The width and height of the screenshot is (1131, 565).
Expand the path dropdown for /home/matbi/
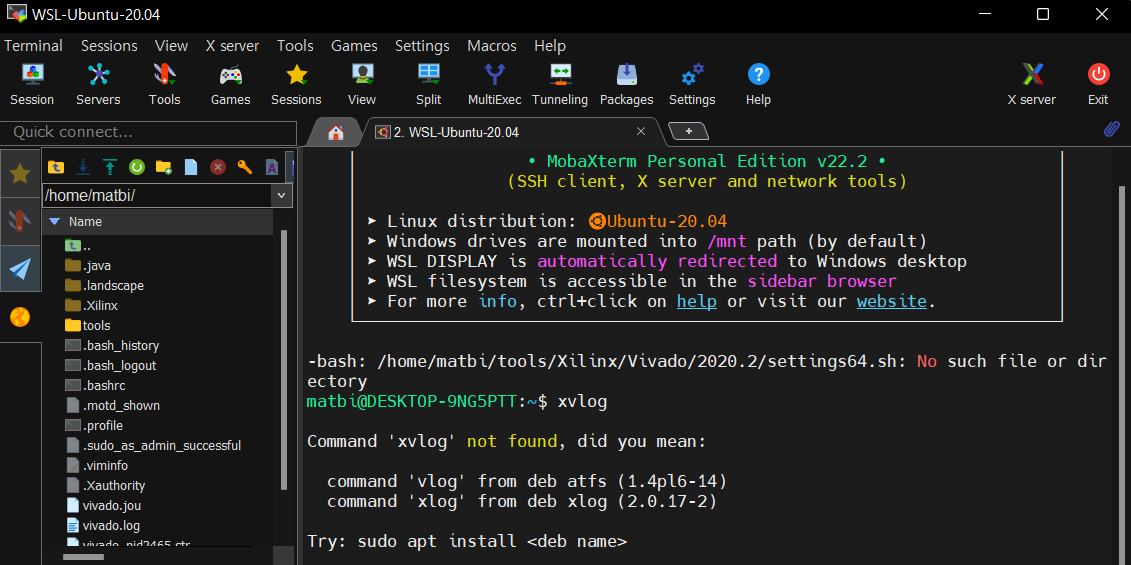tap(282, 196)
